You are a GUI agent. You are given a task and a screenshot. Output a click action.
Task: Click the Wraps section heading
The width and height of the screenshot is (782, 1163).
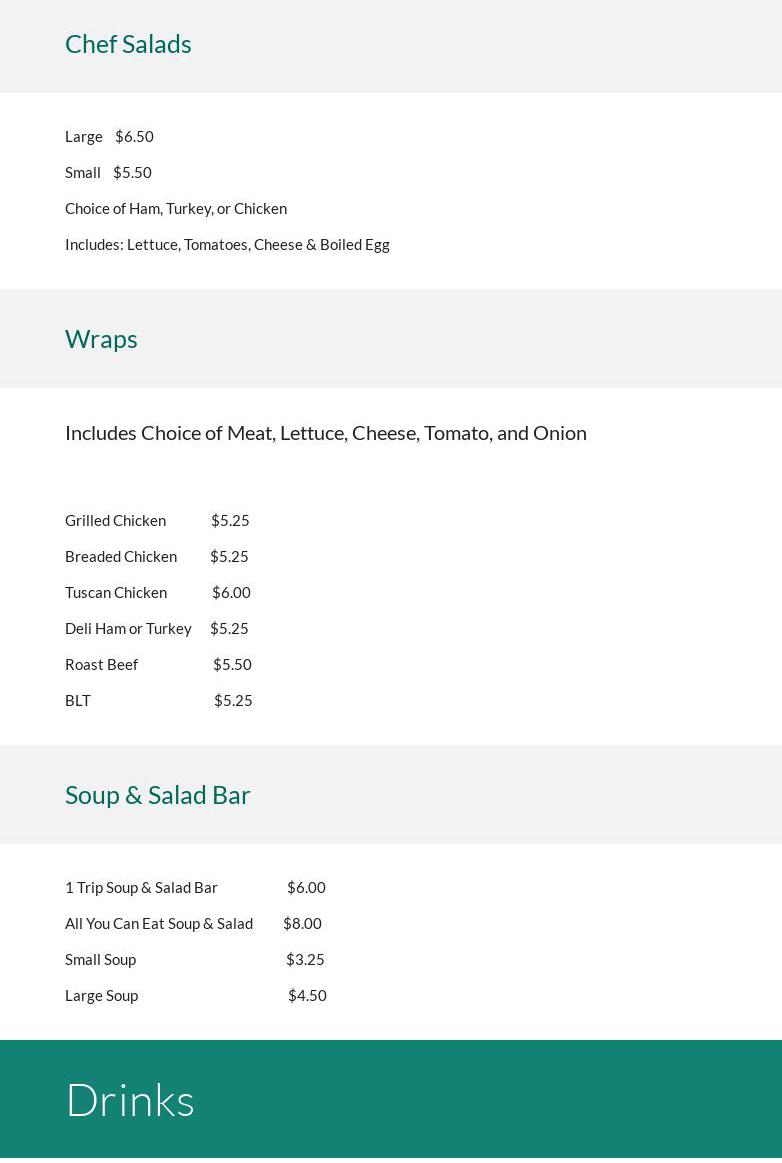click(101, 339)
